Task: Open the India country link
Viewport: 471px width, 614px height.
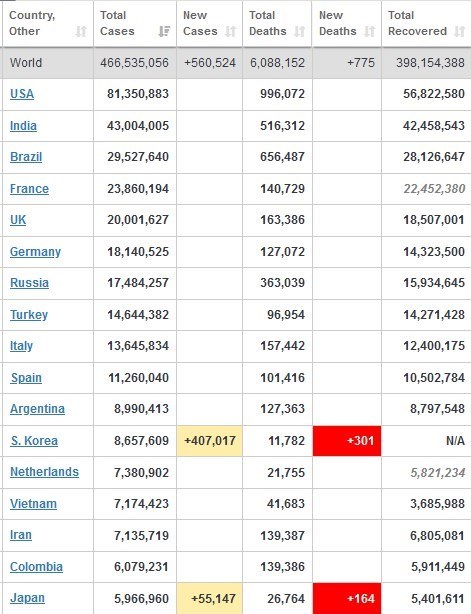Action: pyautogui.click(x=23, y=126)
